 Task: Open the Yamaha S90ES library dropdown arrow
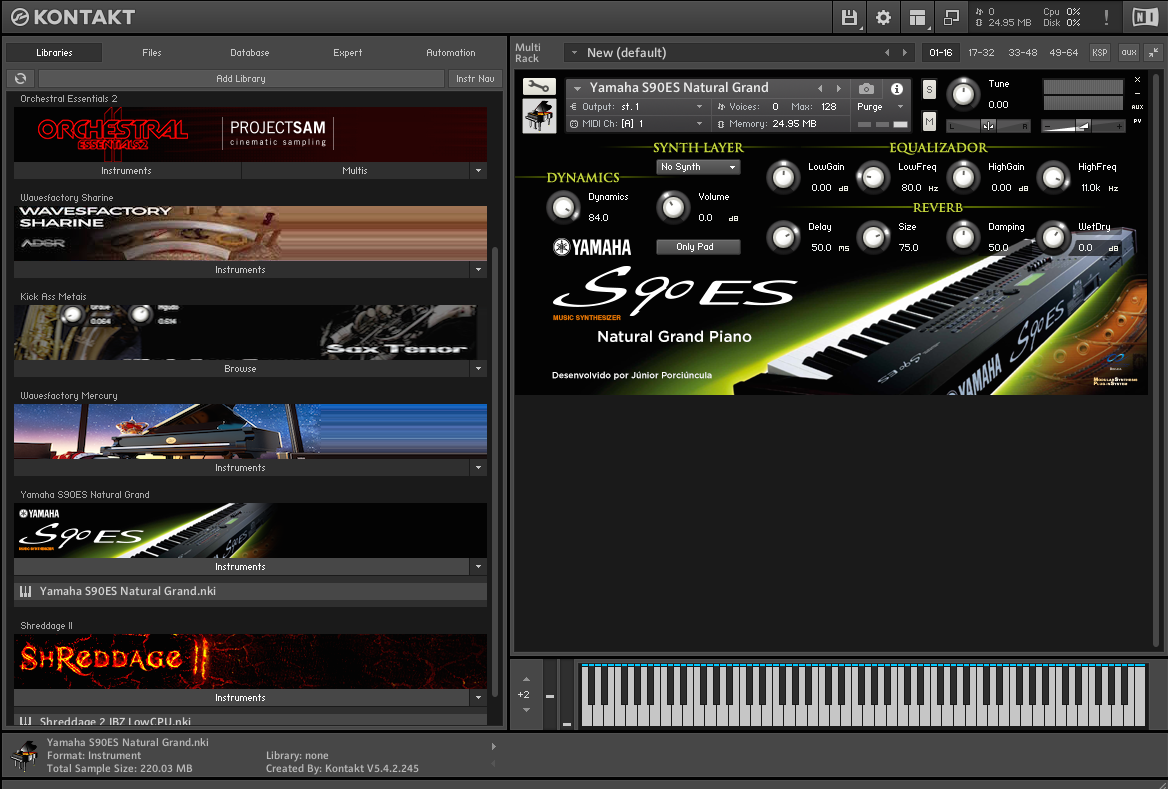(478, 567)
